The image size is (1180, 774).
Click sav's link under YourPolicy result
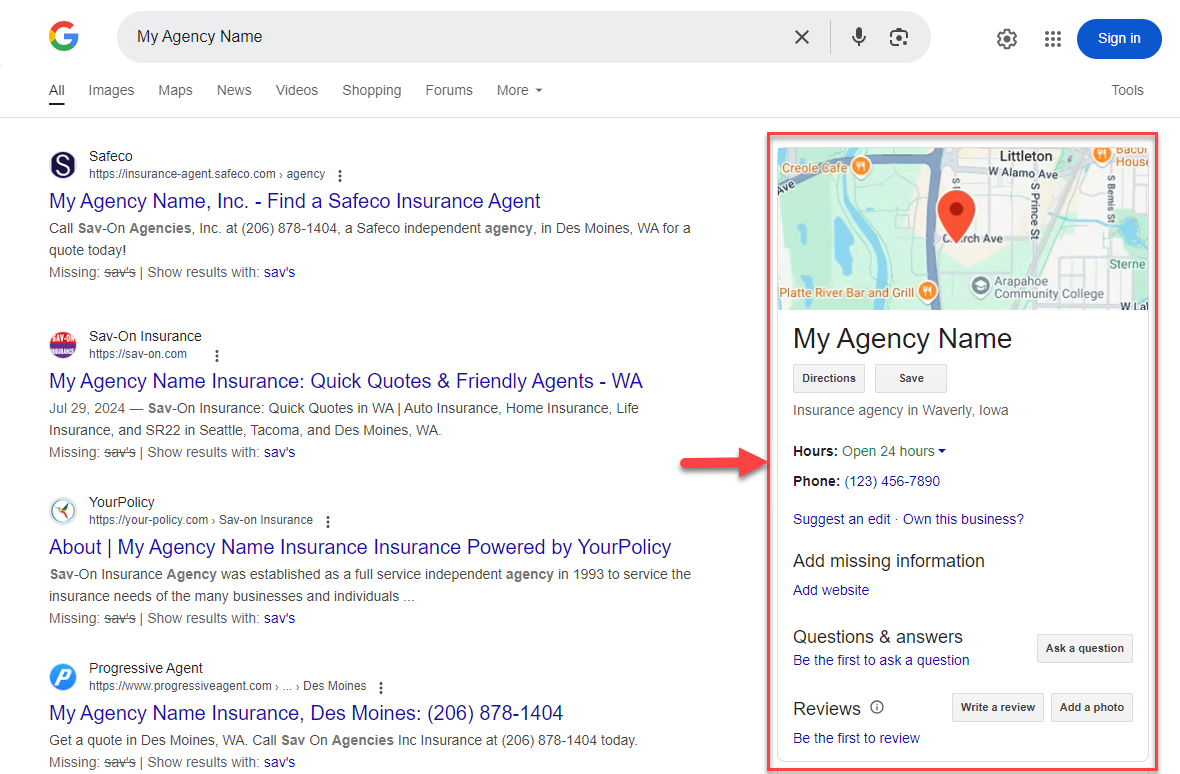click(x=279, y=618)
